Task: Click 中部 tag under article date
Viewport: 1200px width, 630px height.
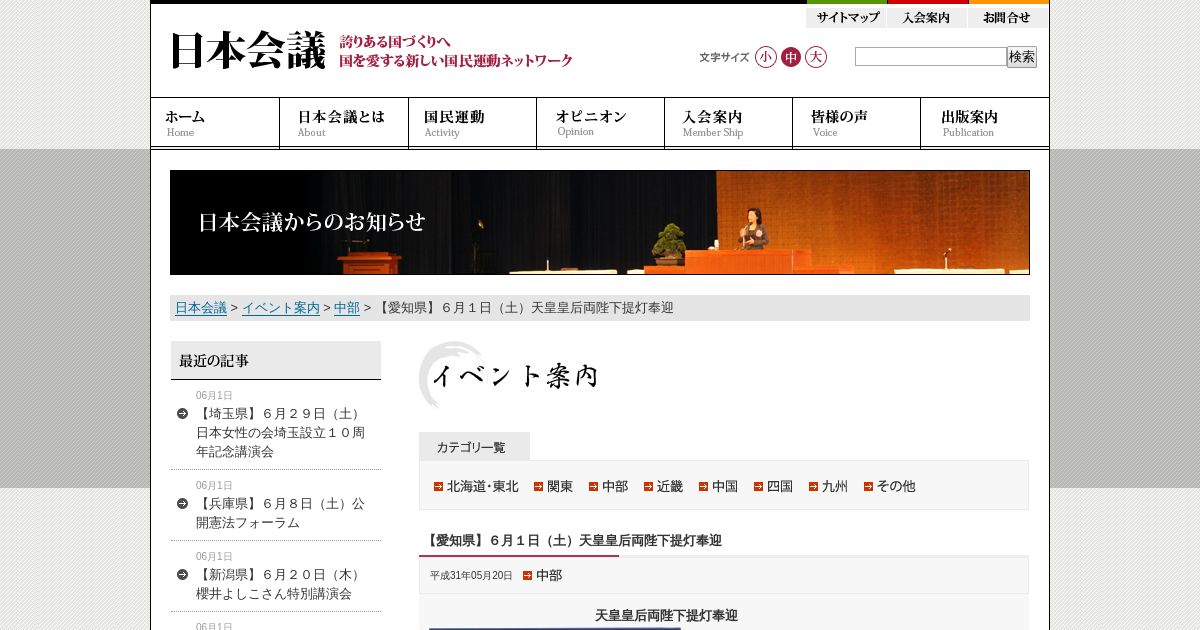Action: coord(549,575)
